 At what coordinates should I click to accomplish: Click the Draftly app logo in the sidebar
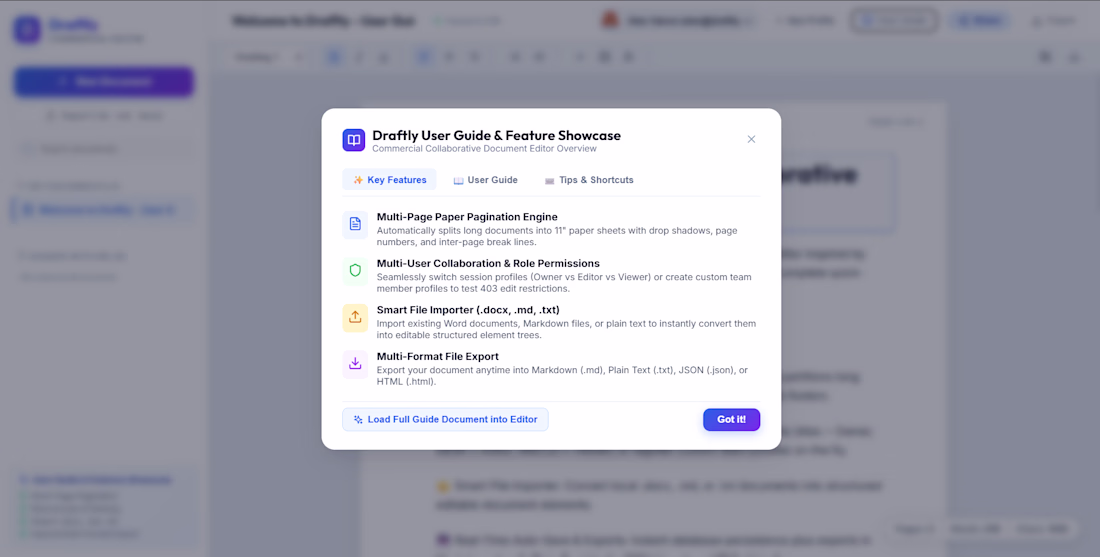point(27,30)
